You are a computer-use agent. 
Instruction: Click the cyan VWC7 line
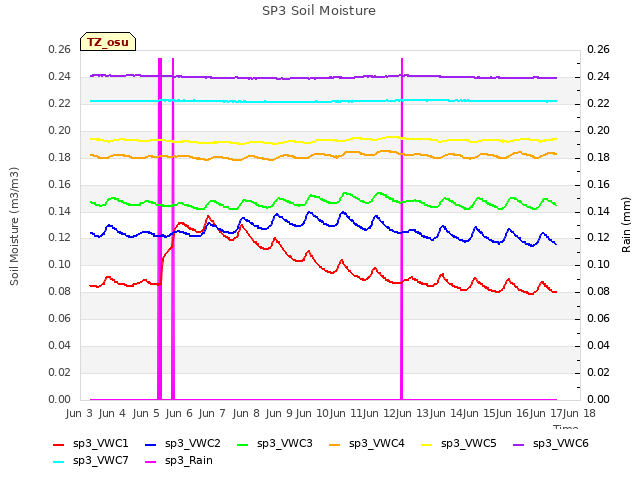click(323, 101)
